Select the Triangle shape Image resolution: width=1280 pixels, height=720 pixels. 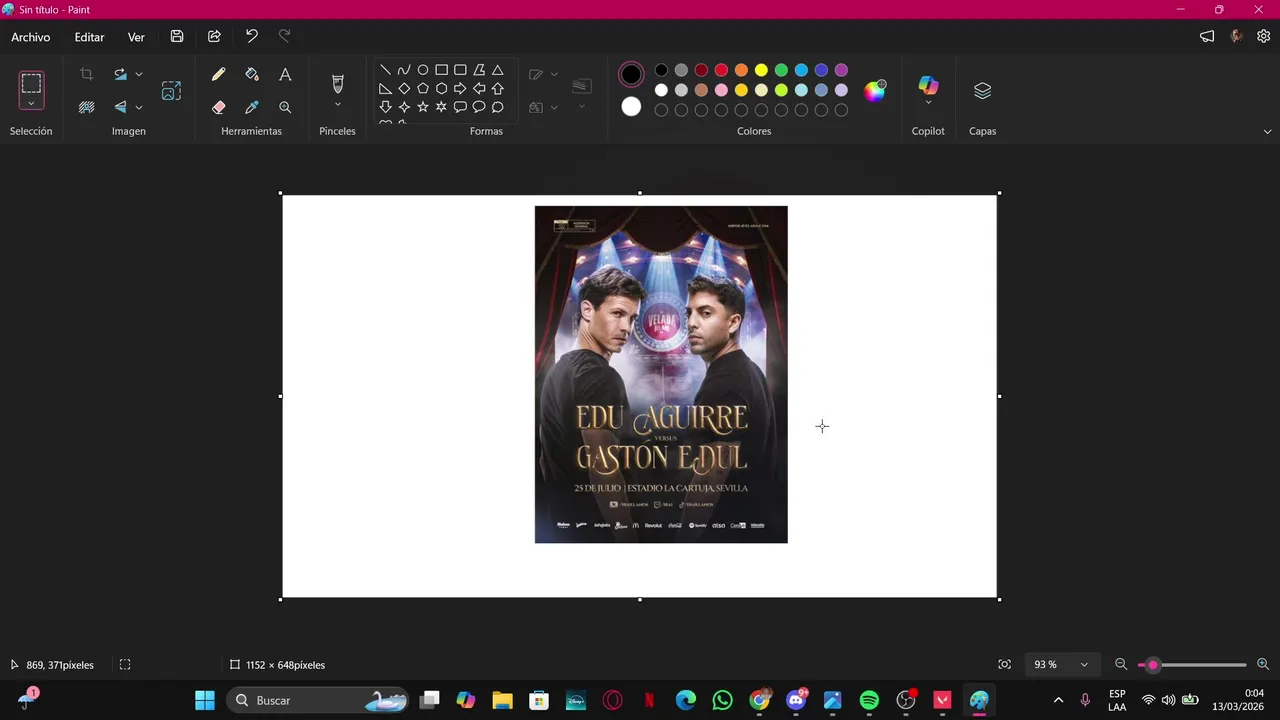(497, 70)
